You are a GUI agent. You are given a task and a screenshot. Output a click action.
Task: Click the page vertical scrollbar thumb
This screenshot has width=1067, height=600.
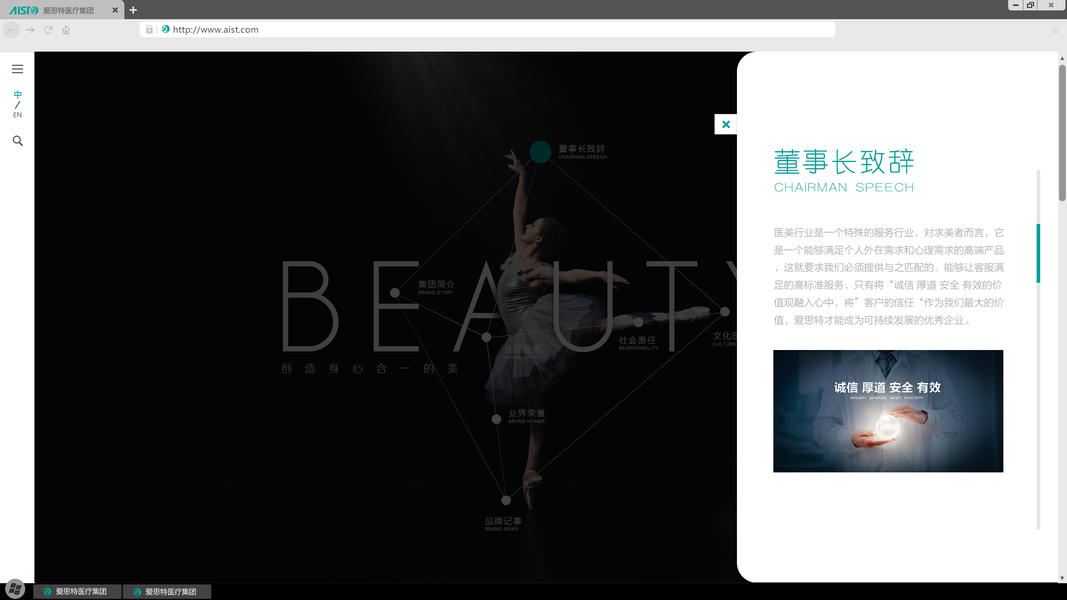1062,132
